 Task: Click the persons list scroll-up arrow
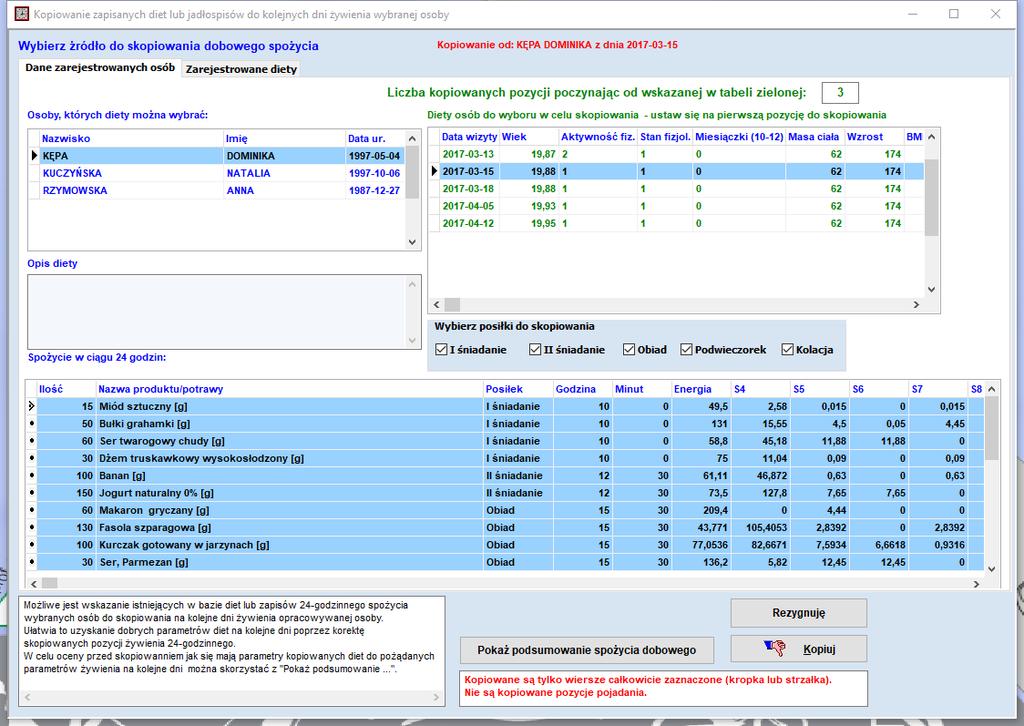click(x=412, y=138)
